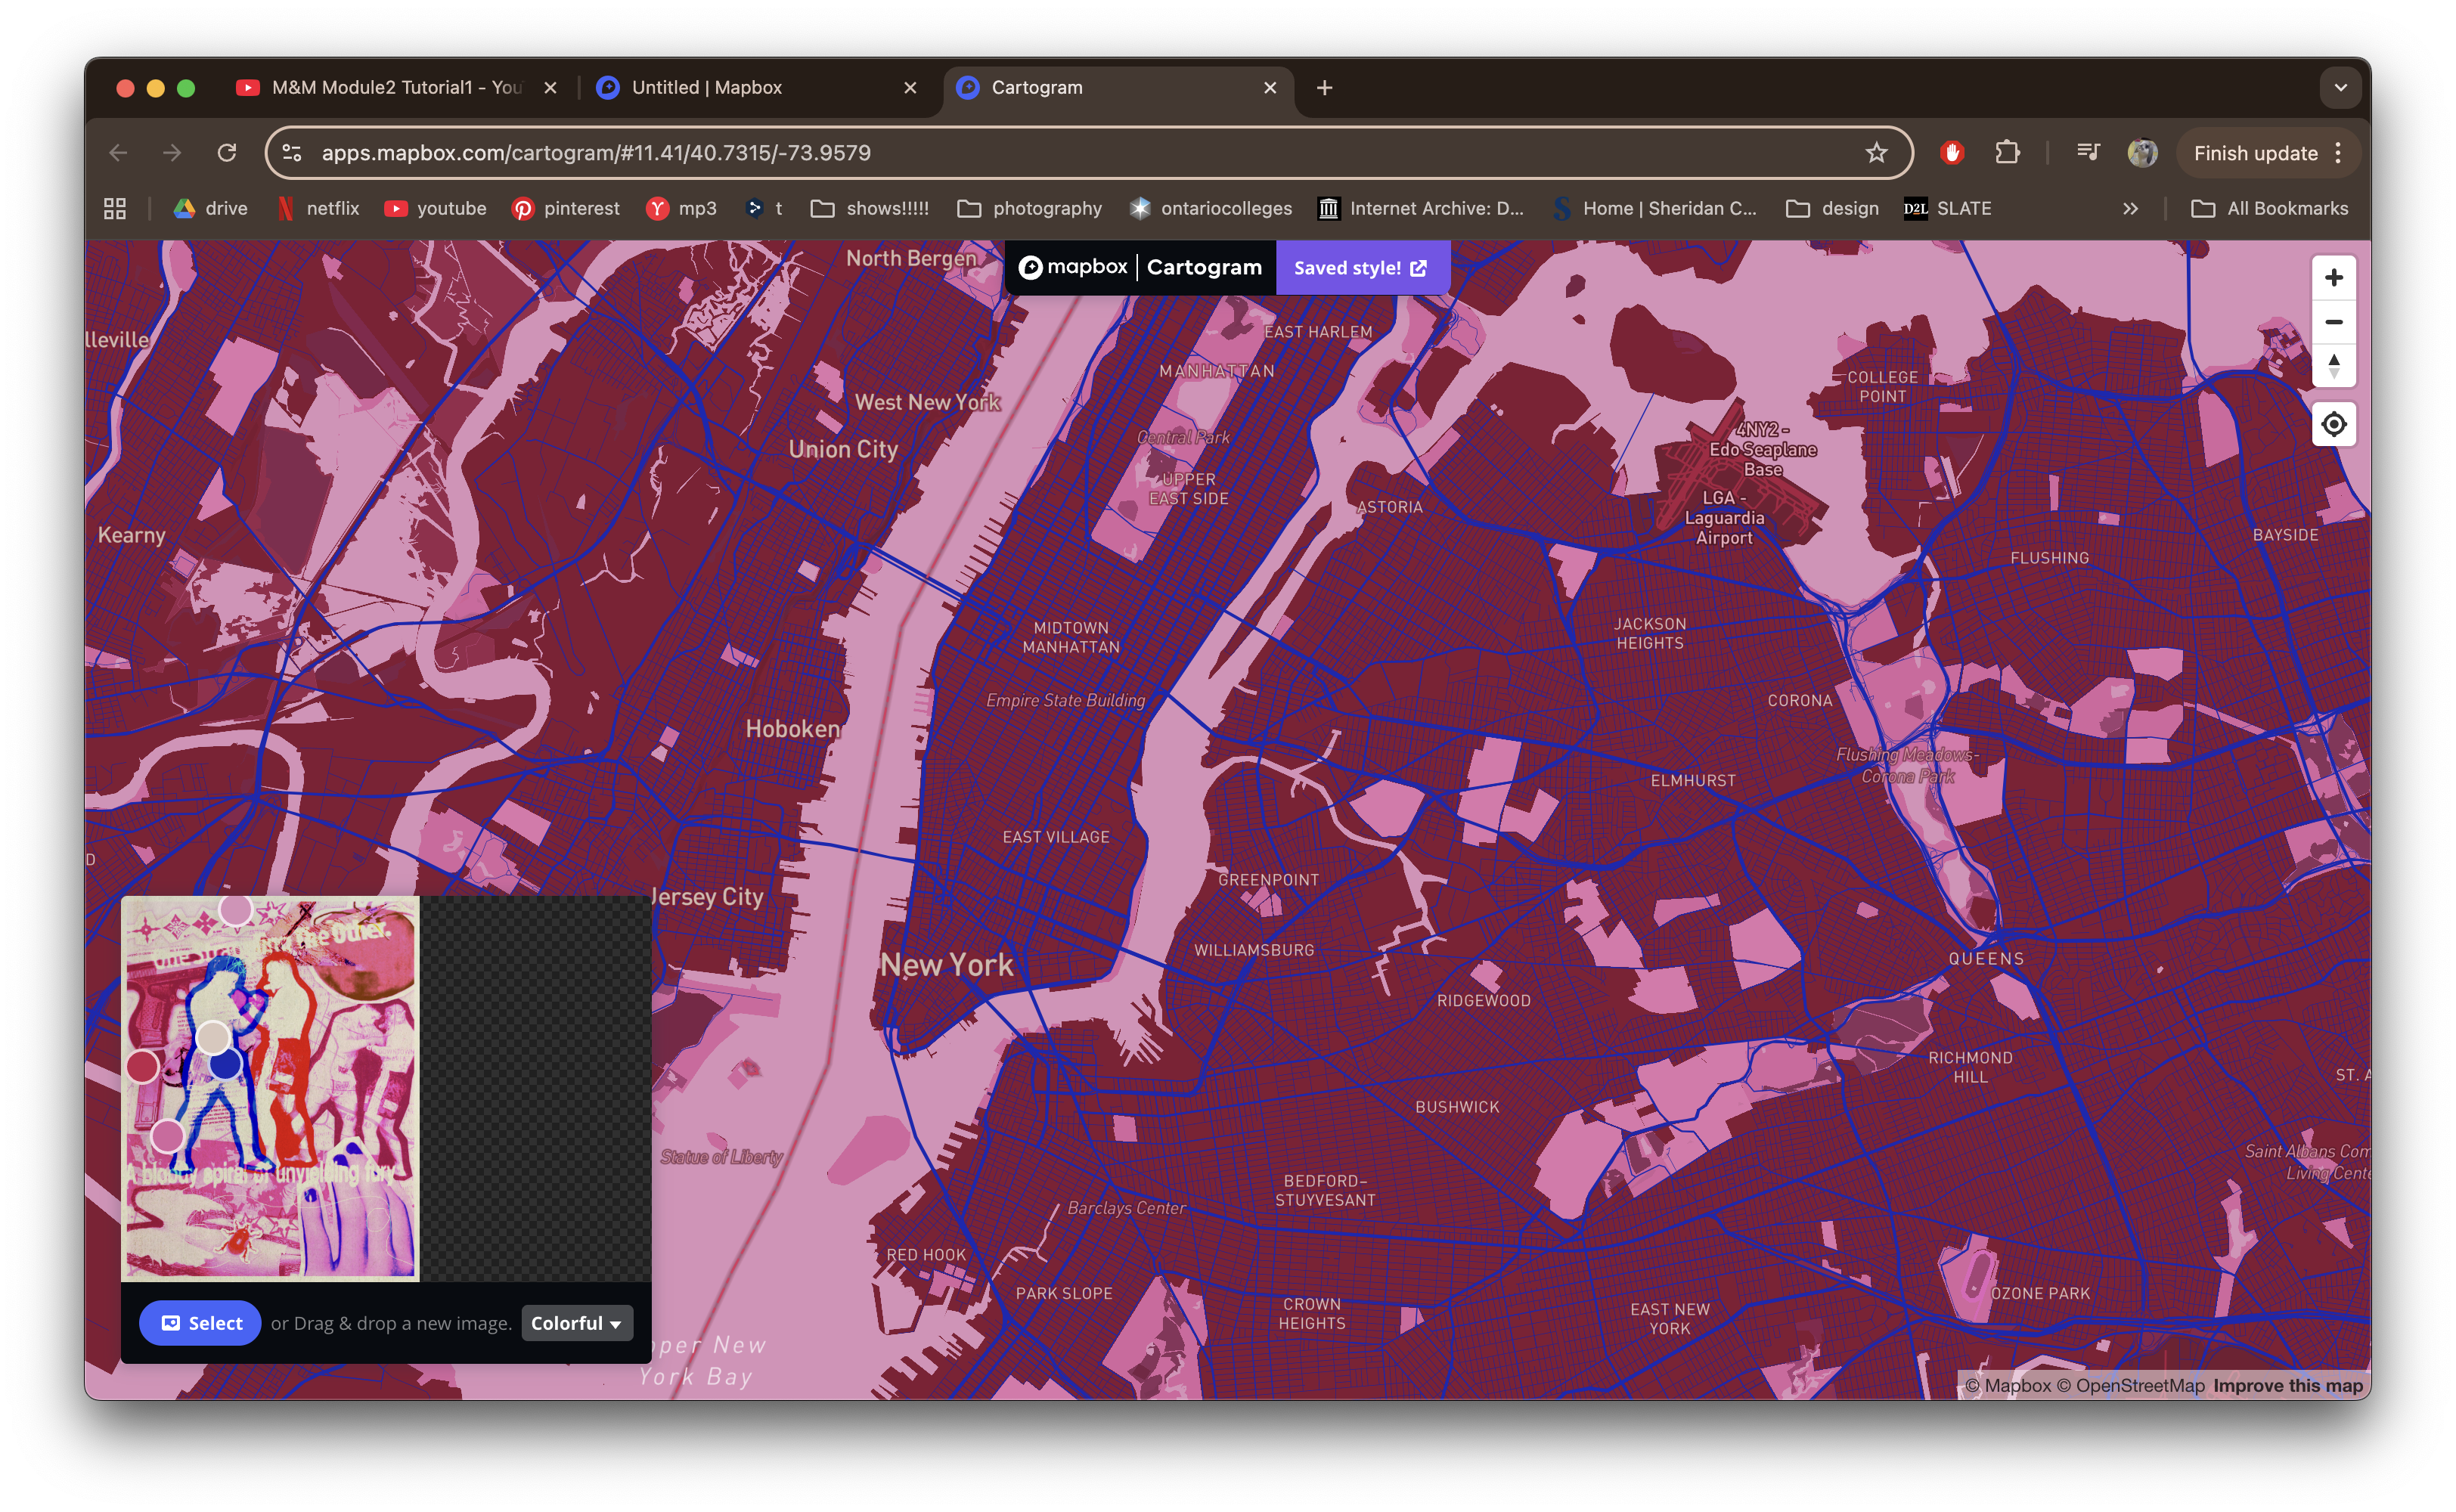
Task: Open the browser extensions puzzle icon
Action: click(2008, 152)
